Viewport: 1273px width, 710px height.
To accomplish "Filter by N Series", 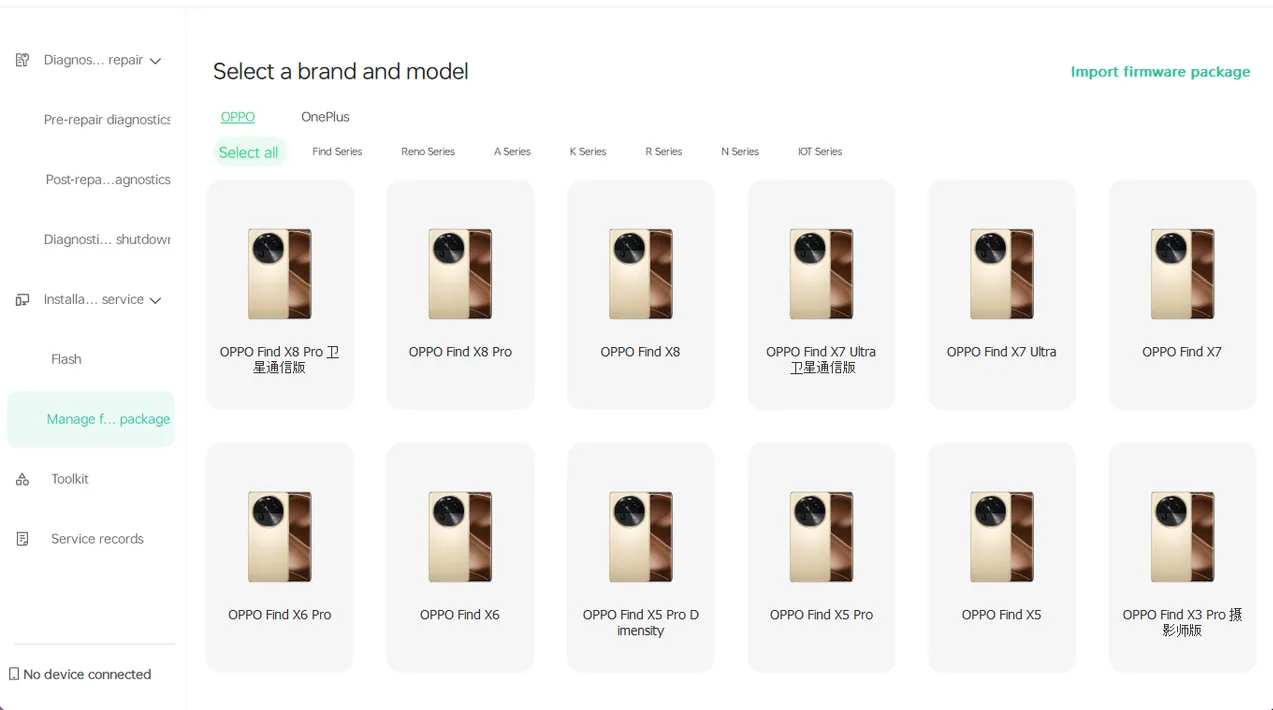I will (x=740, y=152).
